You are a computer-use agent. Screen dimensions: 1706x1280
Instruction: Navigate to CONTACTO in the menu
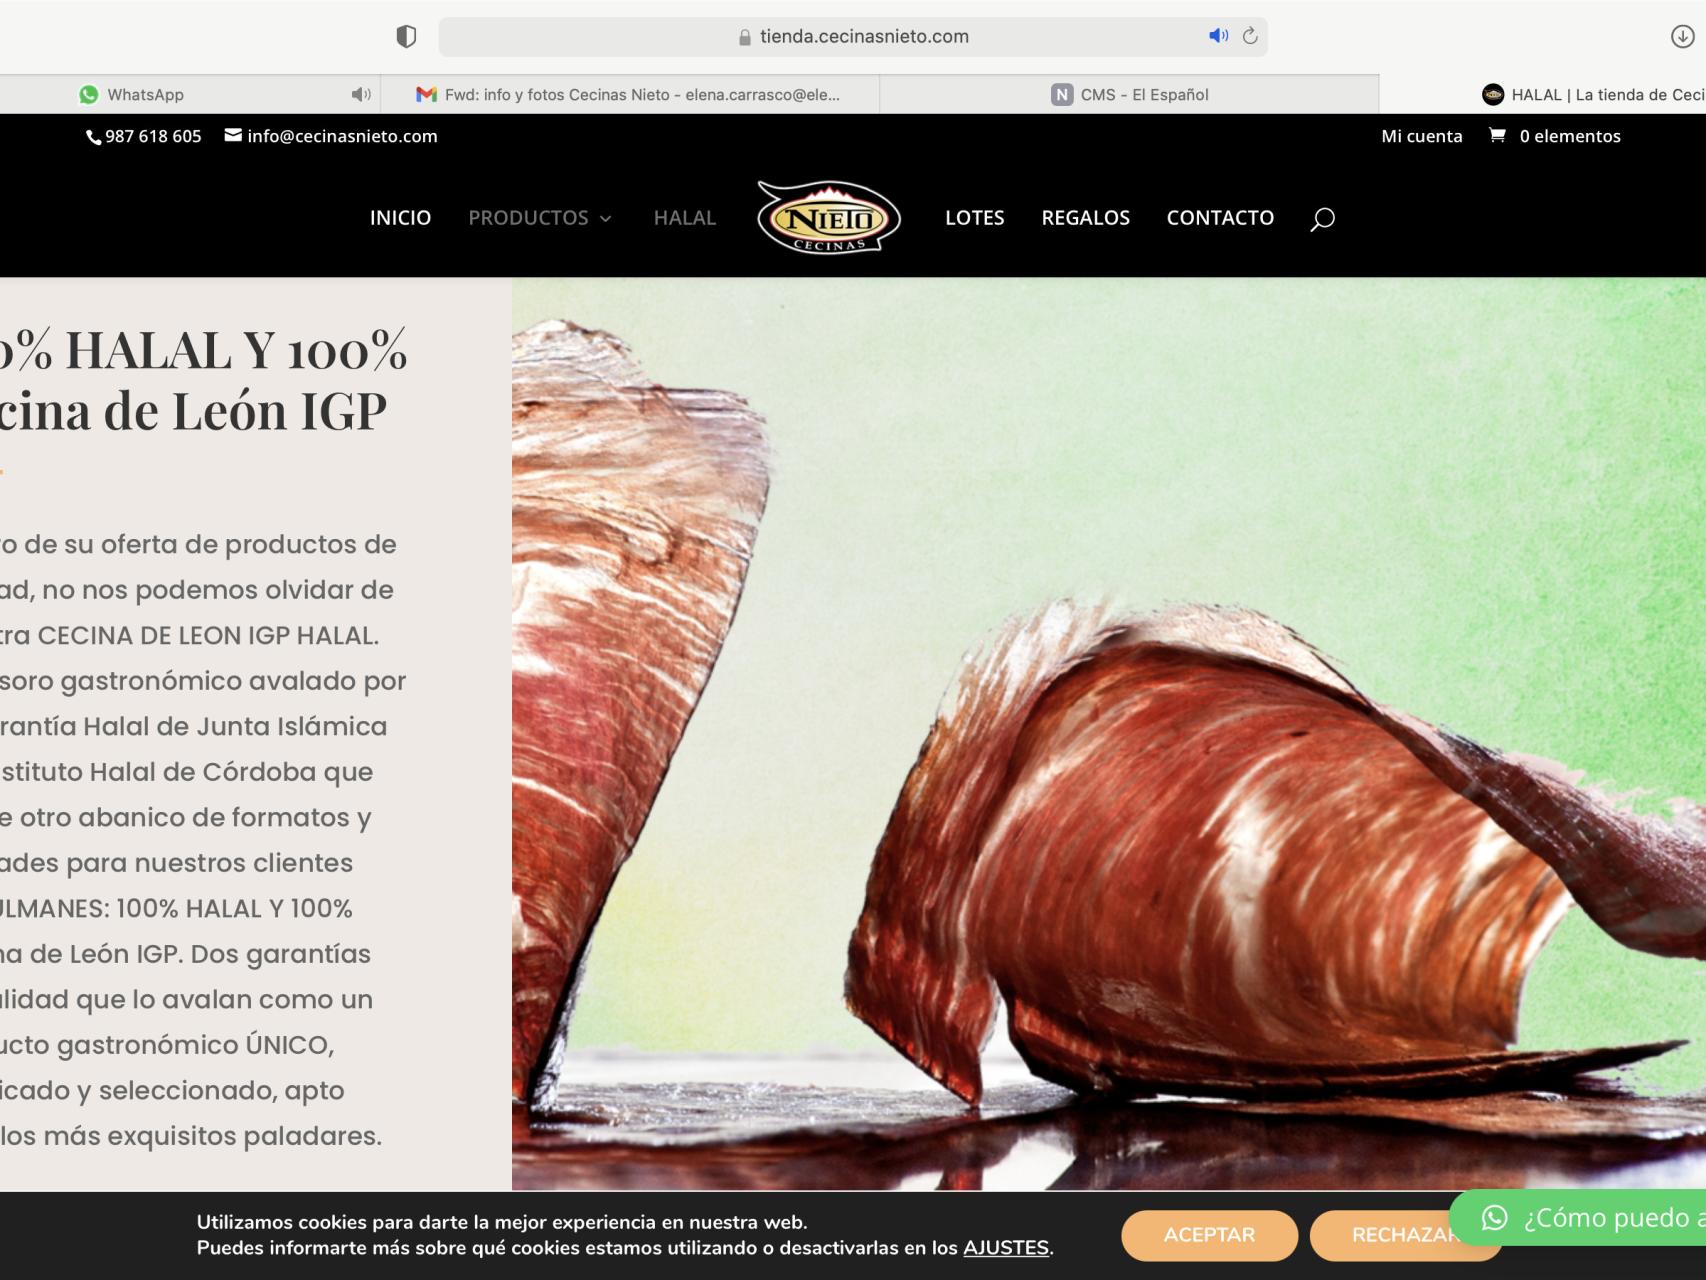[1220, 218]
